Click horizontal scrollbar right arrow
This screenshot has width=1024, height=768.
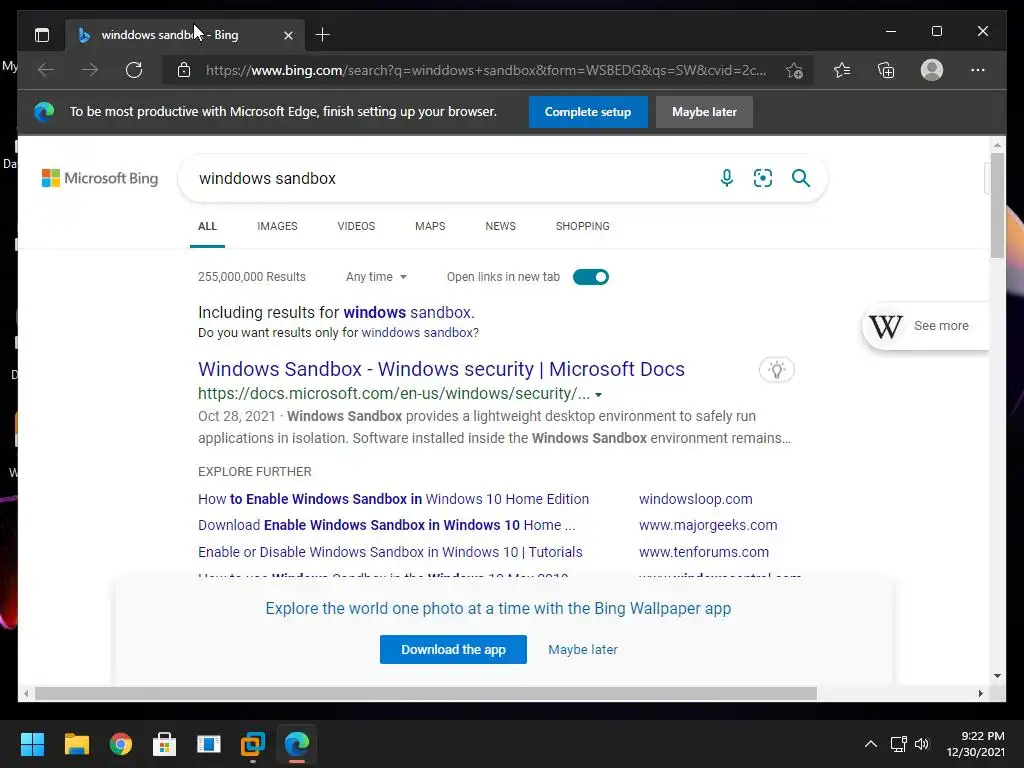coord(980,694)
